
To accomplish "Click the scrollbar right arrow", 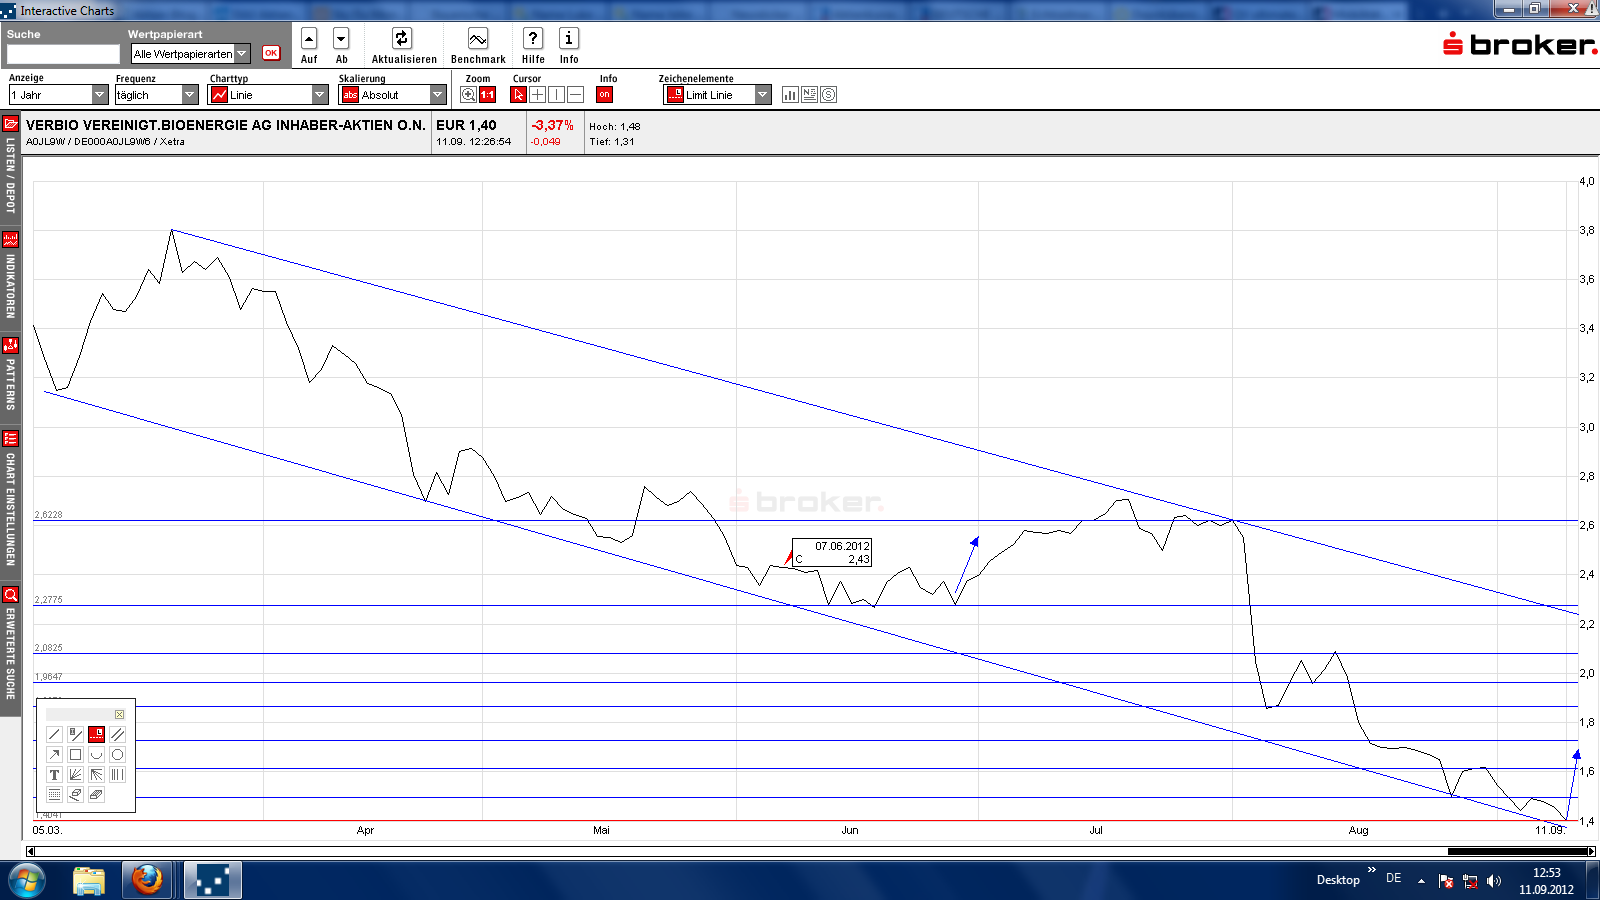I will 1591,852.
